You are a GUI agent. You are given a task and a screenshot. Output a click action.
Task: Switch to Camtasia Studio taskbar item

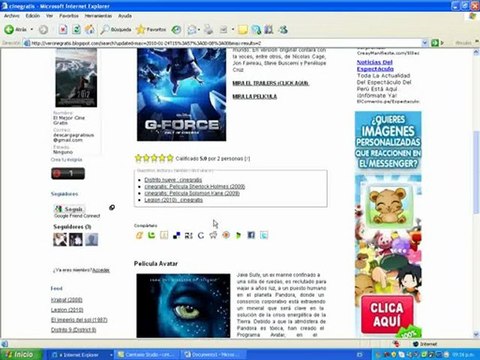coord(146,354)
